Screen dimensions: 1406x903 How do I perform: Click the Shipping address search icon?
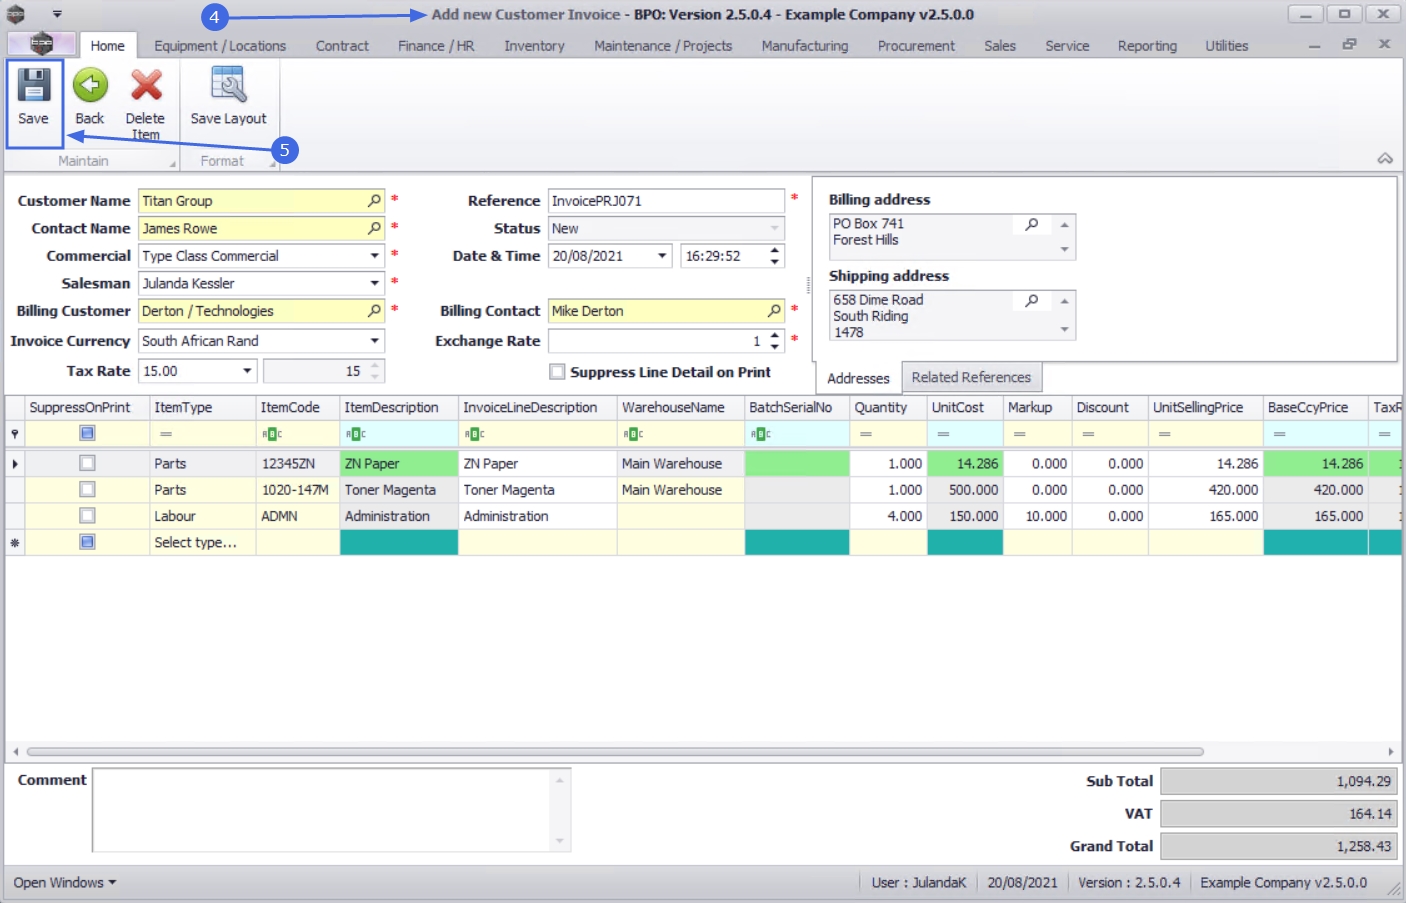(1032, 301)
